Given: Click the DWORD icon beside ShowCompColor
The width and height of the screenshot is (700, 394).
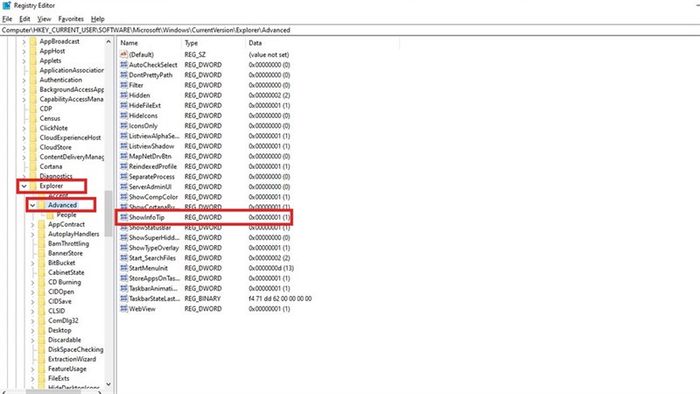Looking at the screenshot, I should pyautogui.click(x=124, y=197).
